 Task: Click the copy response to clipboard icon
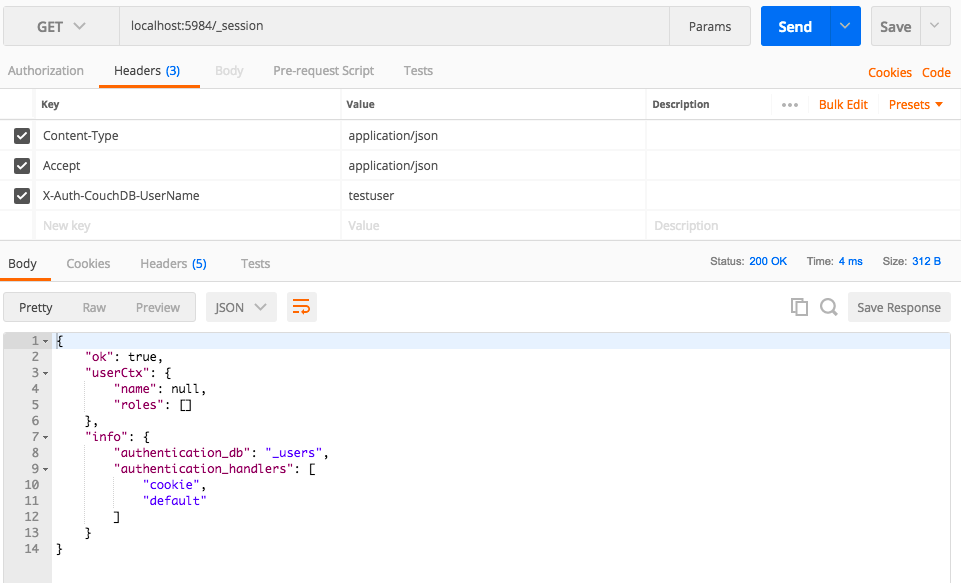point(799,307)
